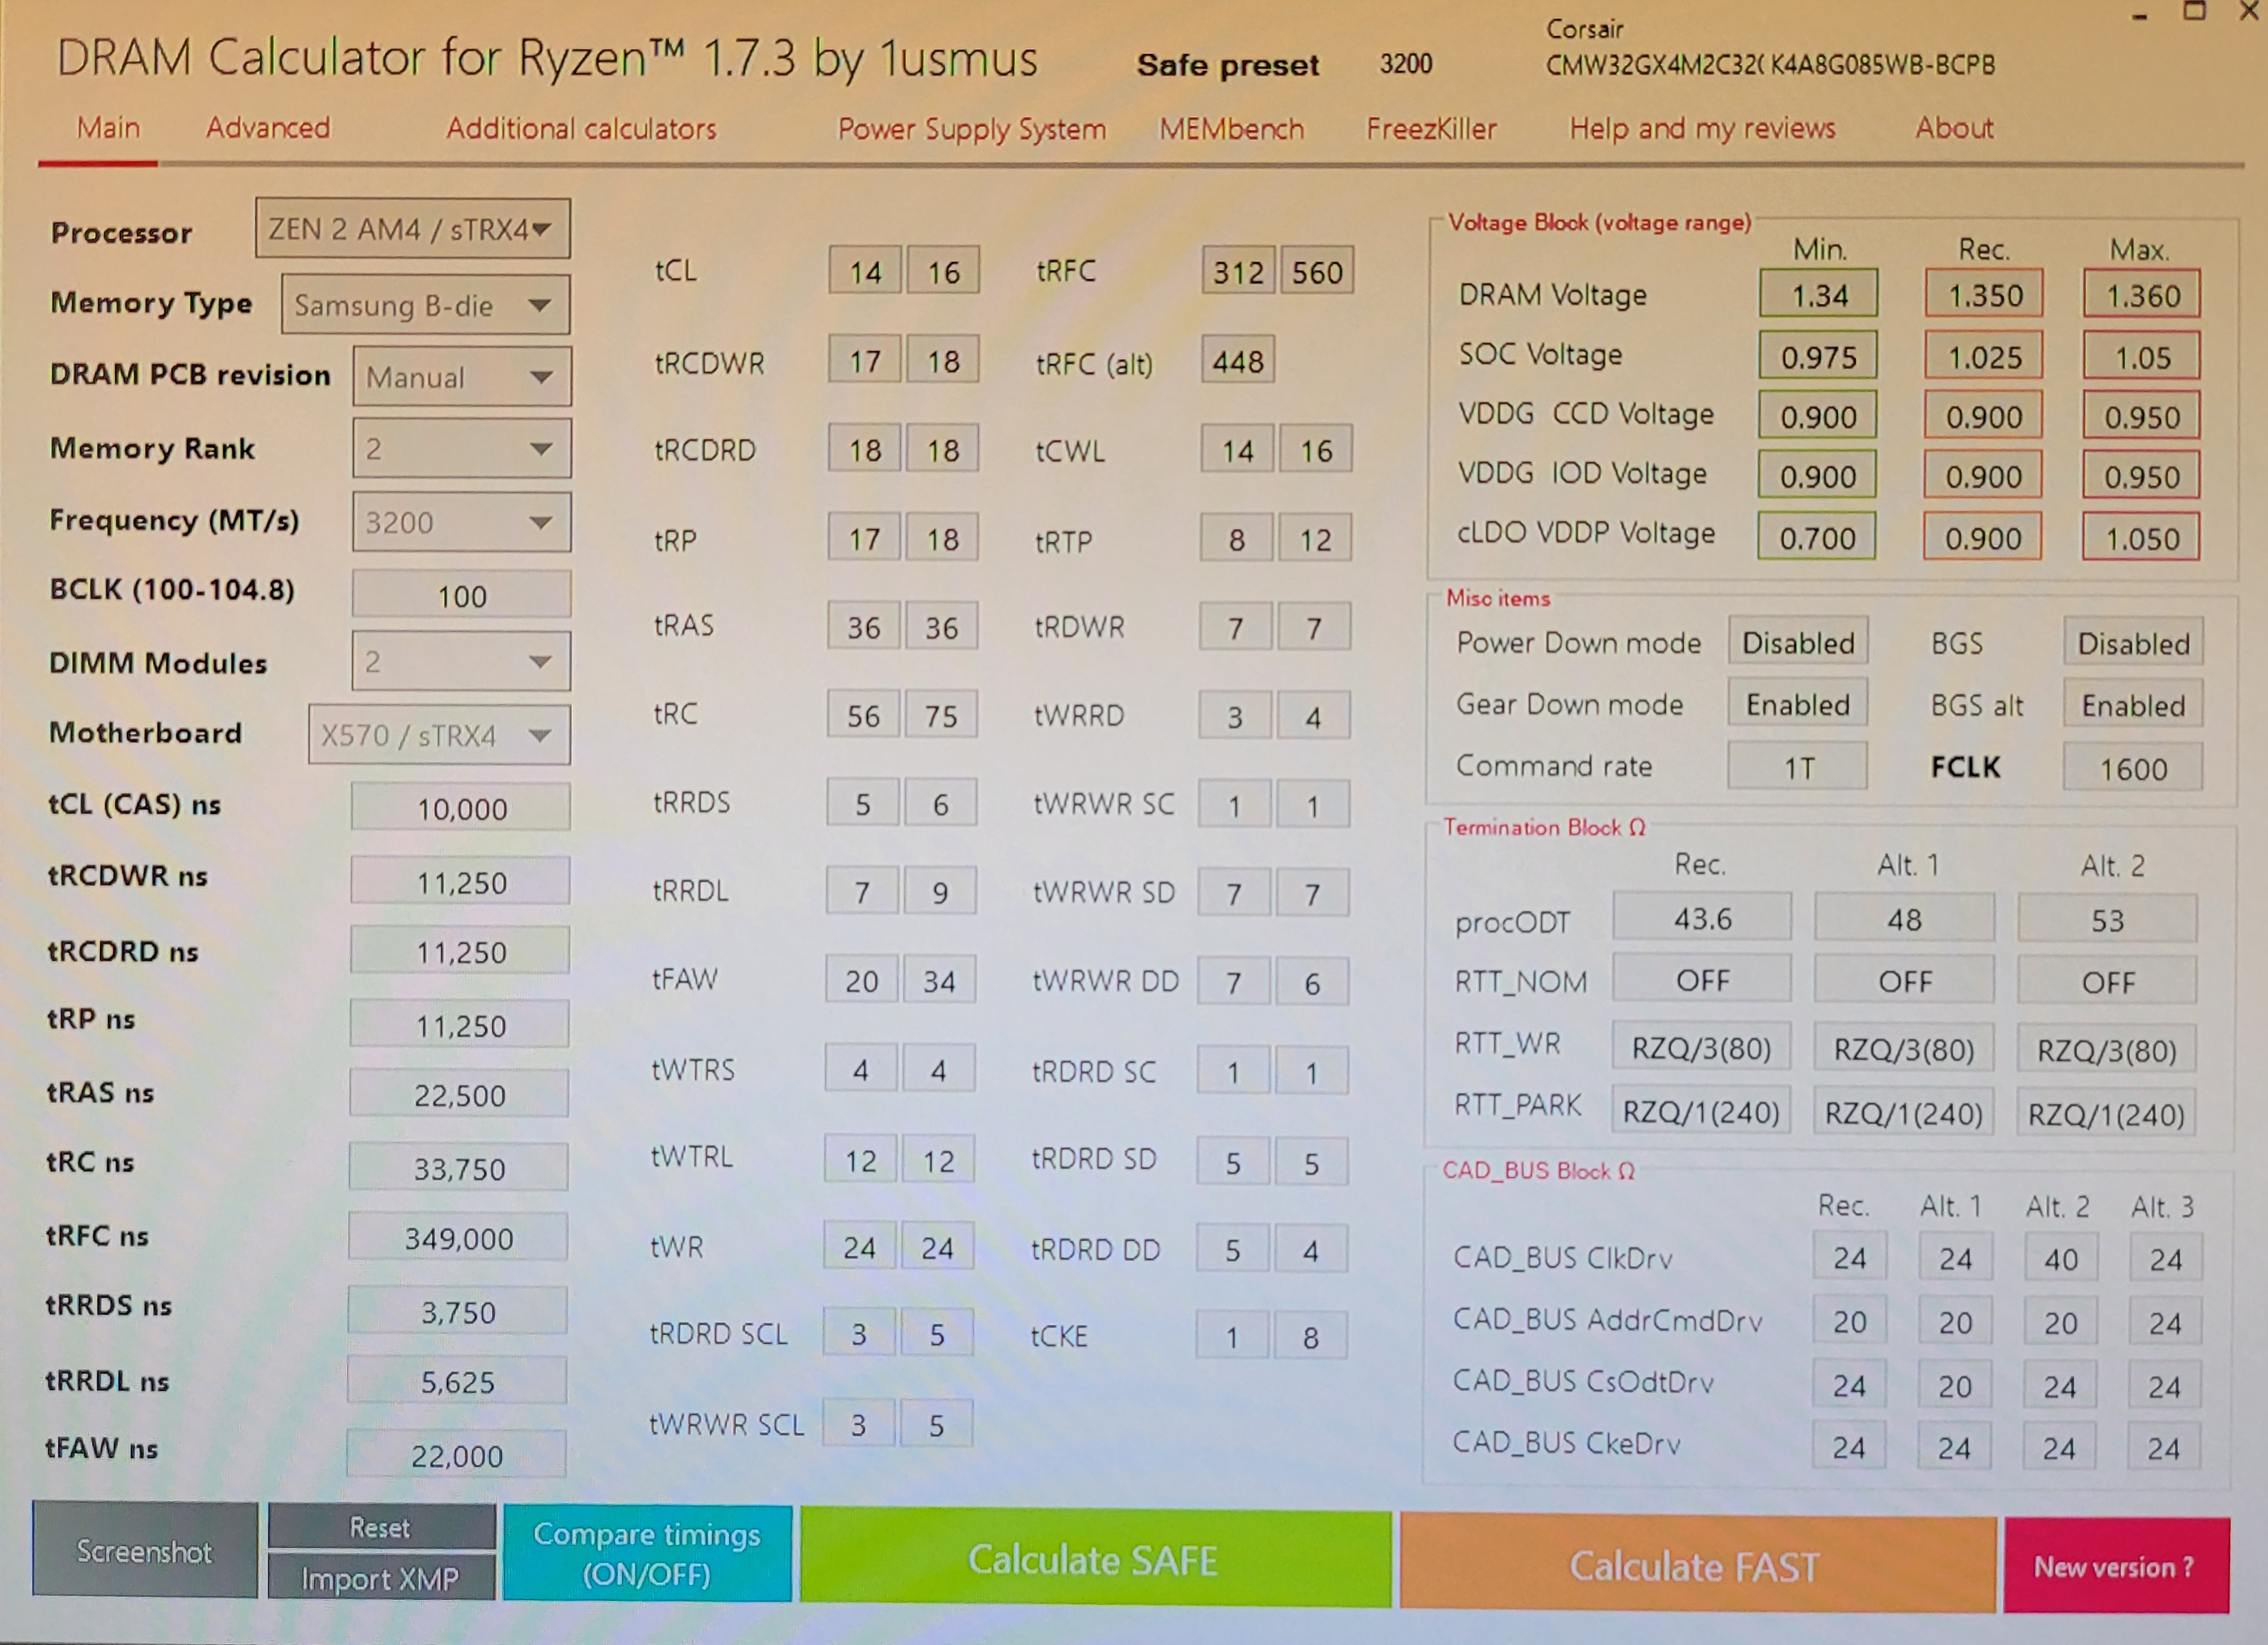Click the Calculate SAFE button
The width and height of the screenshot is (2268, 1645).
(1094, 1559)
